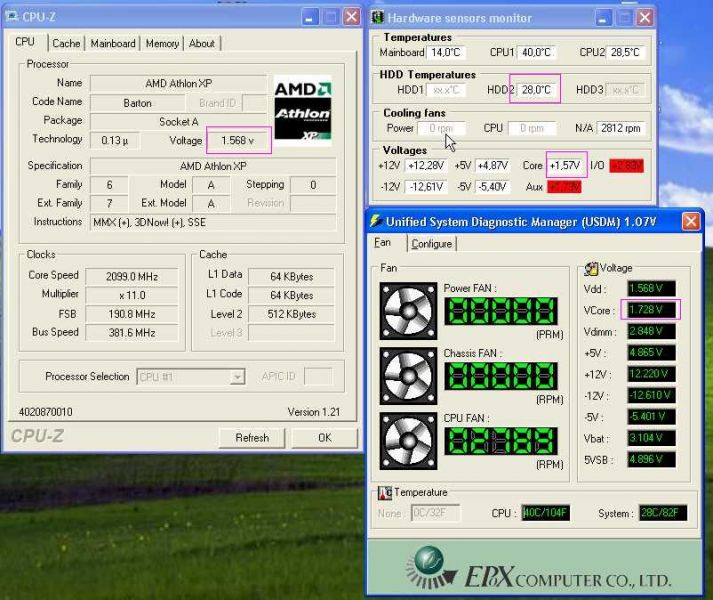The height and width of the screenshot is (600, 713).
Task: Click the USDM Vdimm value 2.848 V
Action: tap(651, 331)
